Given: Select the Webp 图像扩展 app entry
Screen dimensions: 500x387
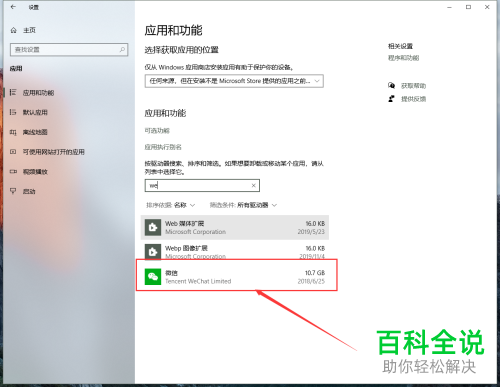Looking at the screenshot, I should pos(235,251).
